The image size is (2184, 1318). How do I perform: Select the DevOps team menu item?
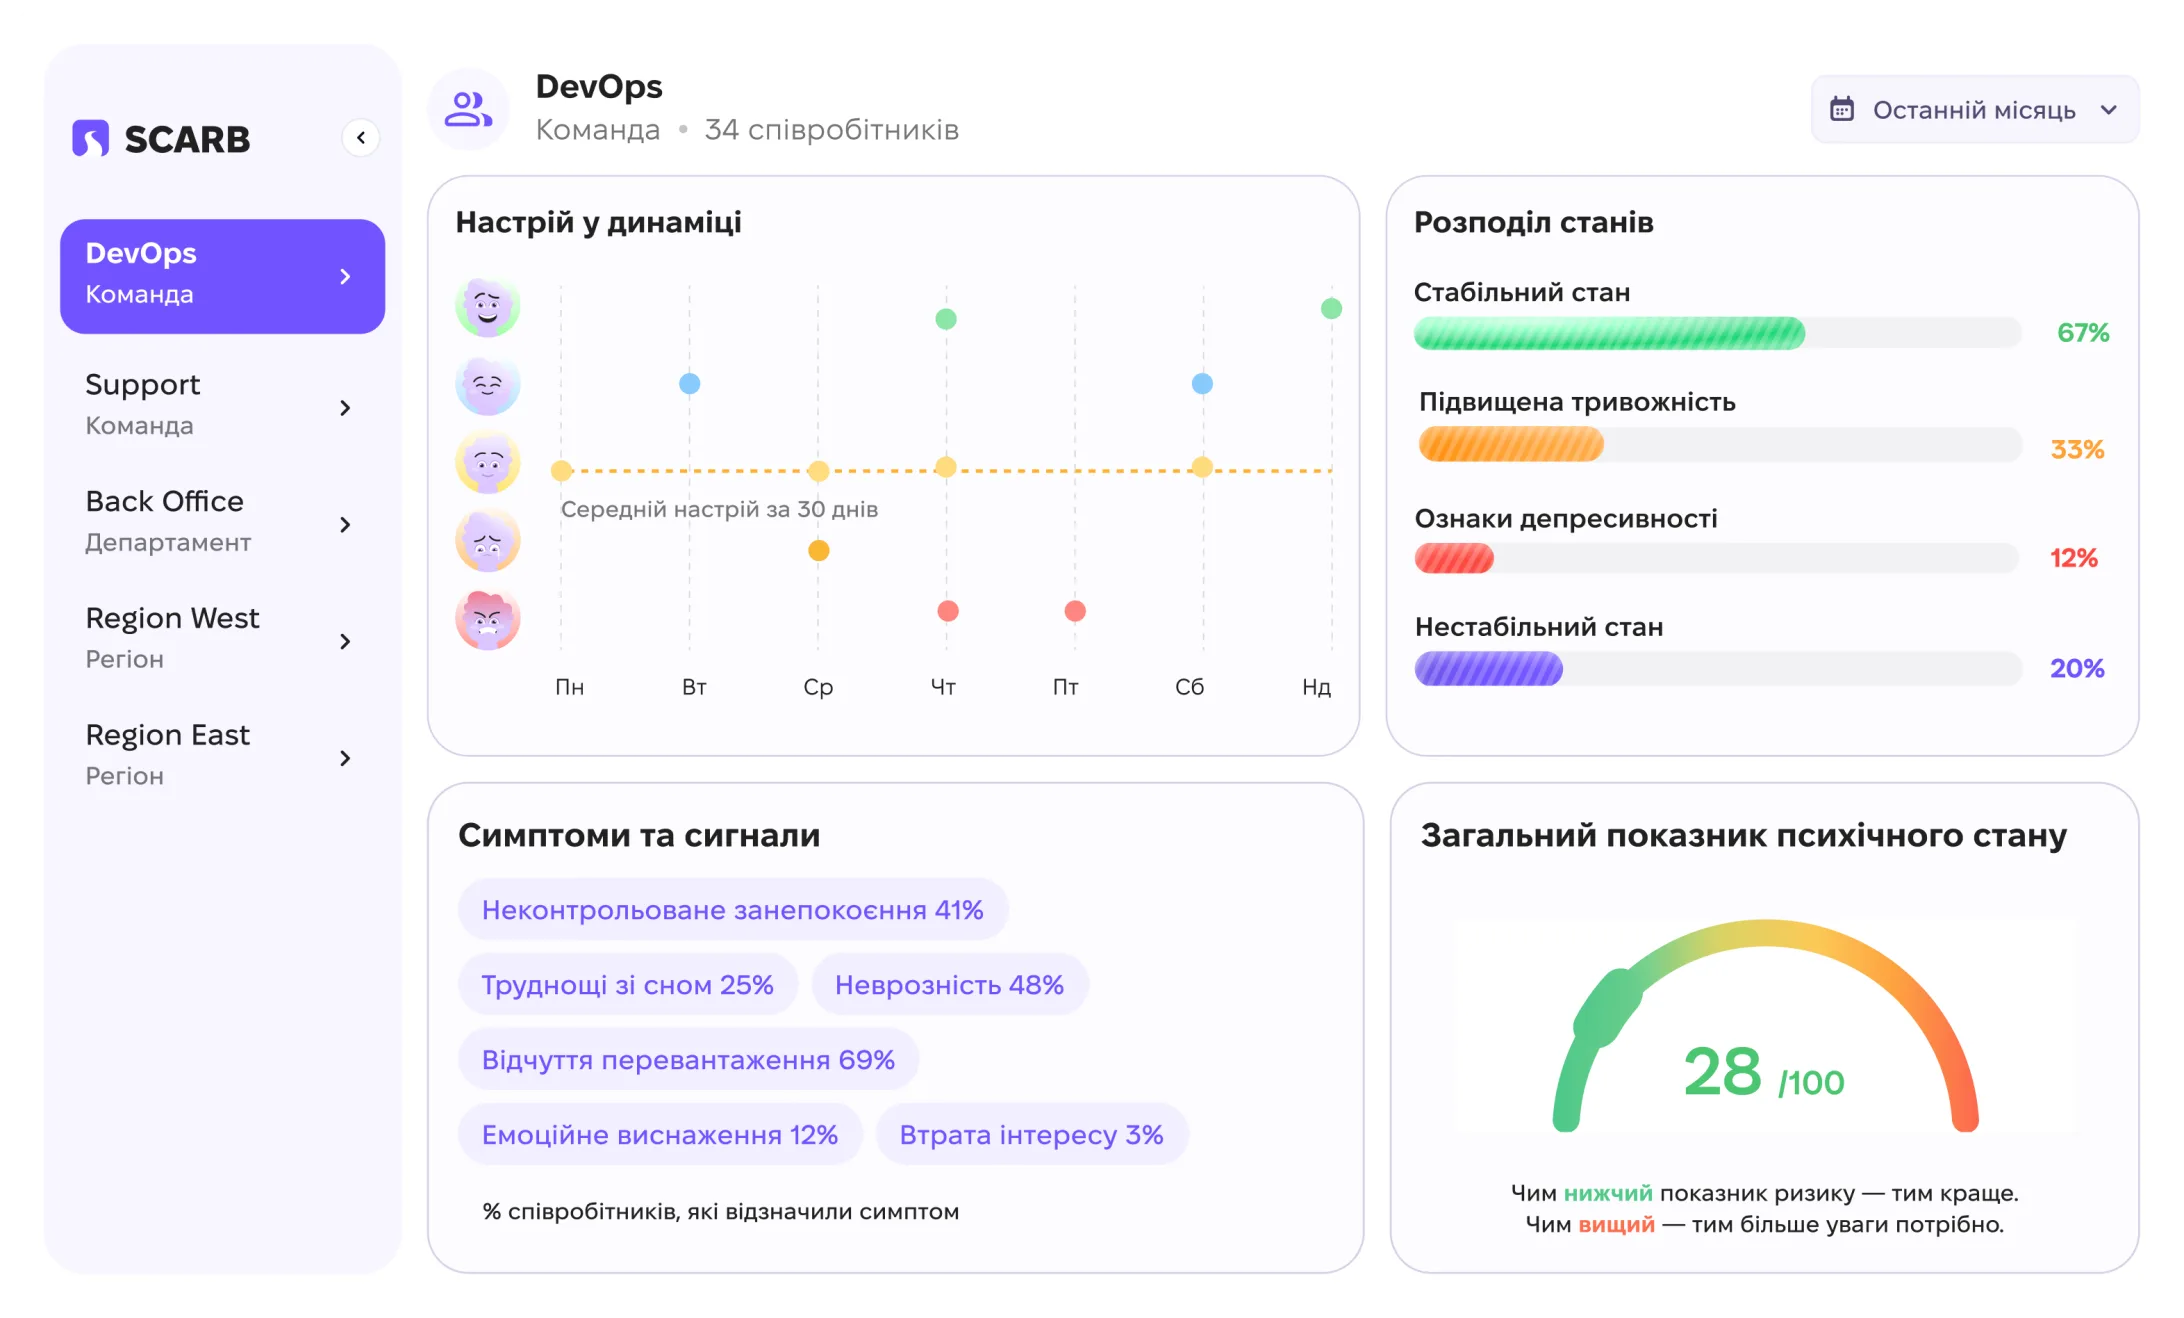tap(222, 276)
